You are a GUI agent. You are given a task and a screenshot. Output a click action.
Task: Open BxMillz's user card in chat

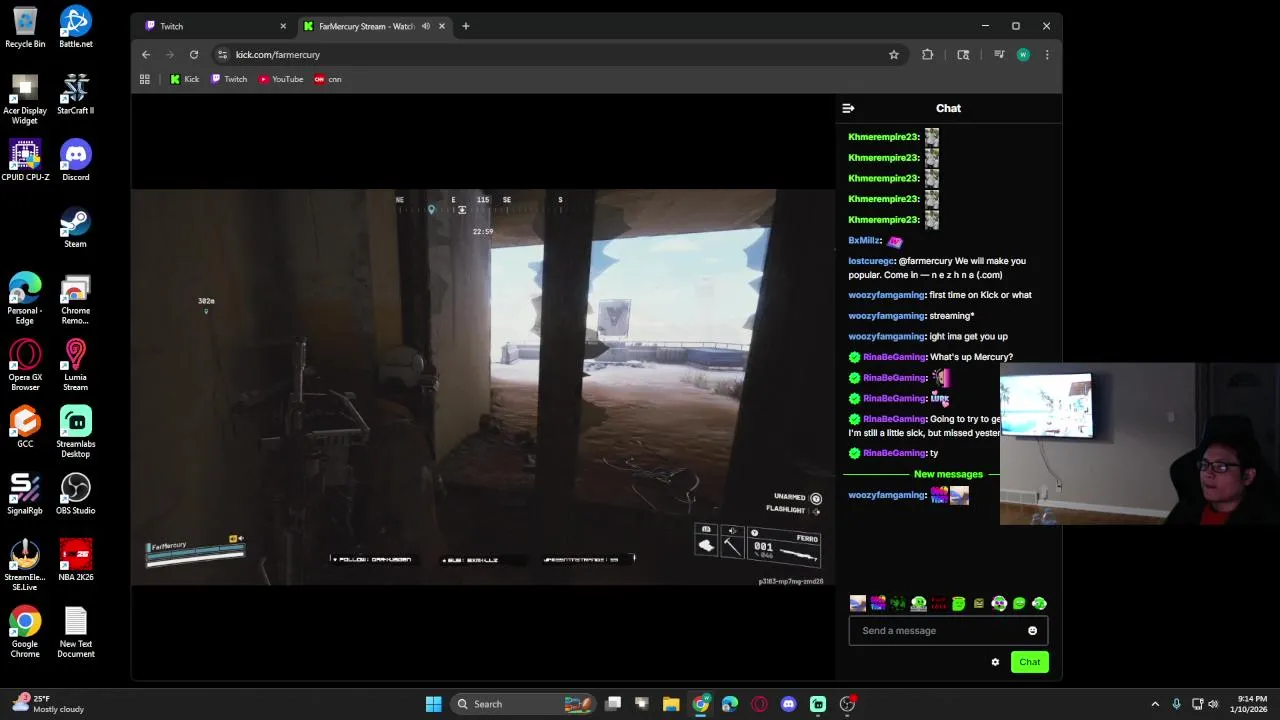point(865,241)
